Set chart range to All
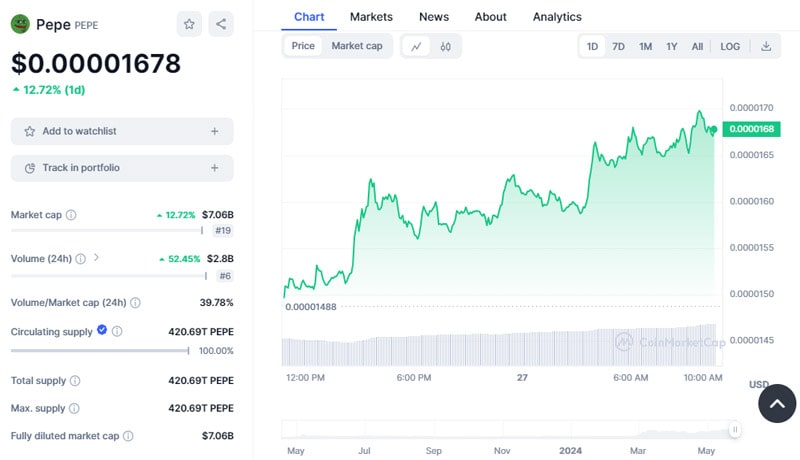The height and width of the screenshot is (460, 800). coord(697,46)
